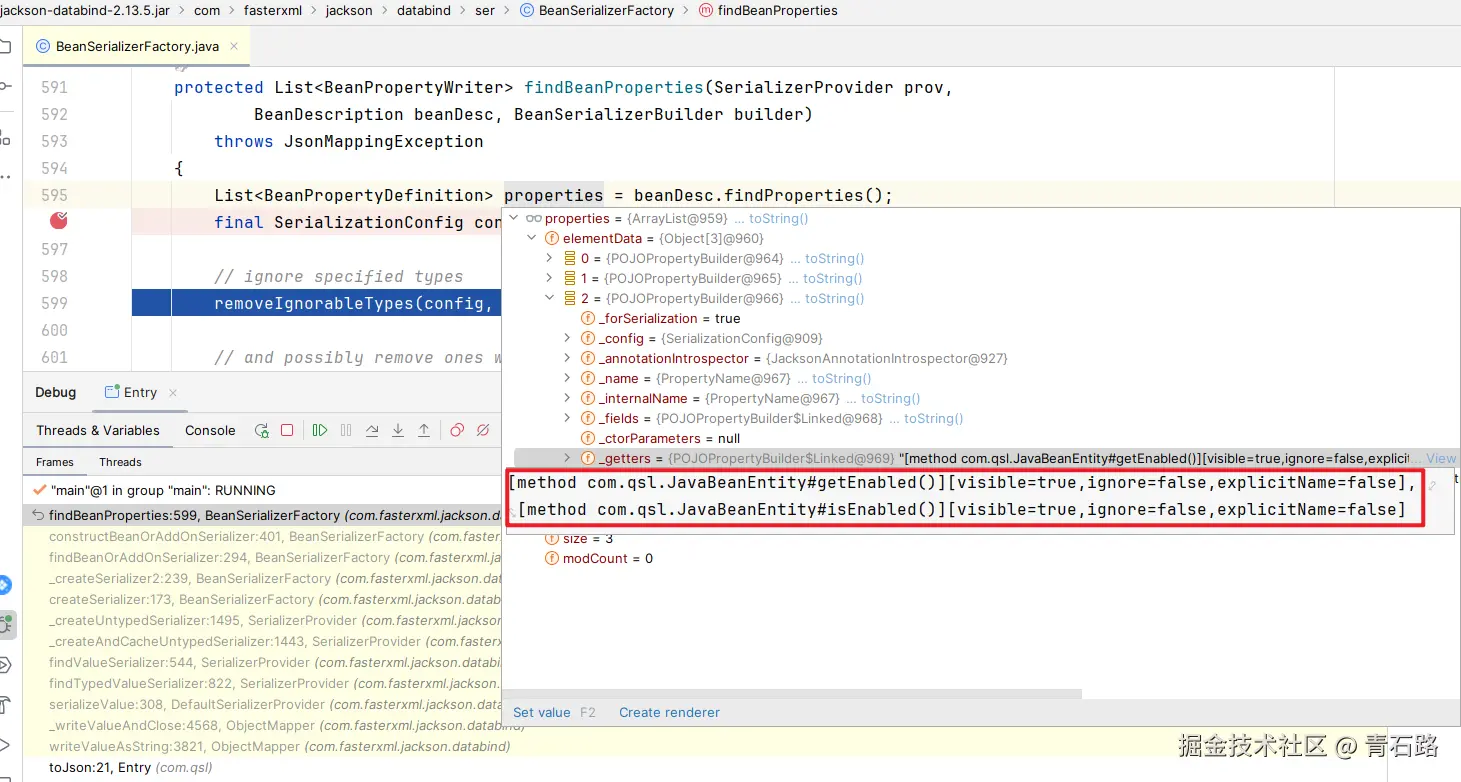Click field icon beside _forSerialization
This screenshot has height=782, width=1461.
click(x=588, y=318)
